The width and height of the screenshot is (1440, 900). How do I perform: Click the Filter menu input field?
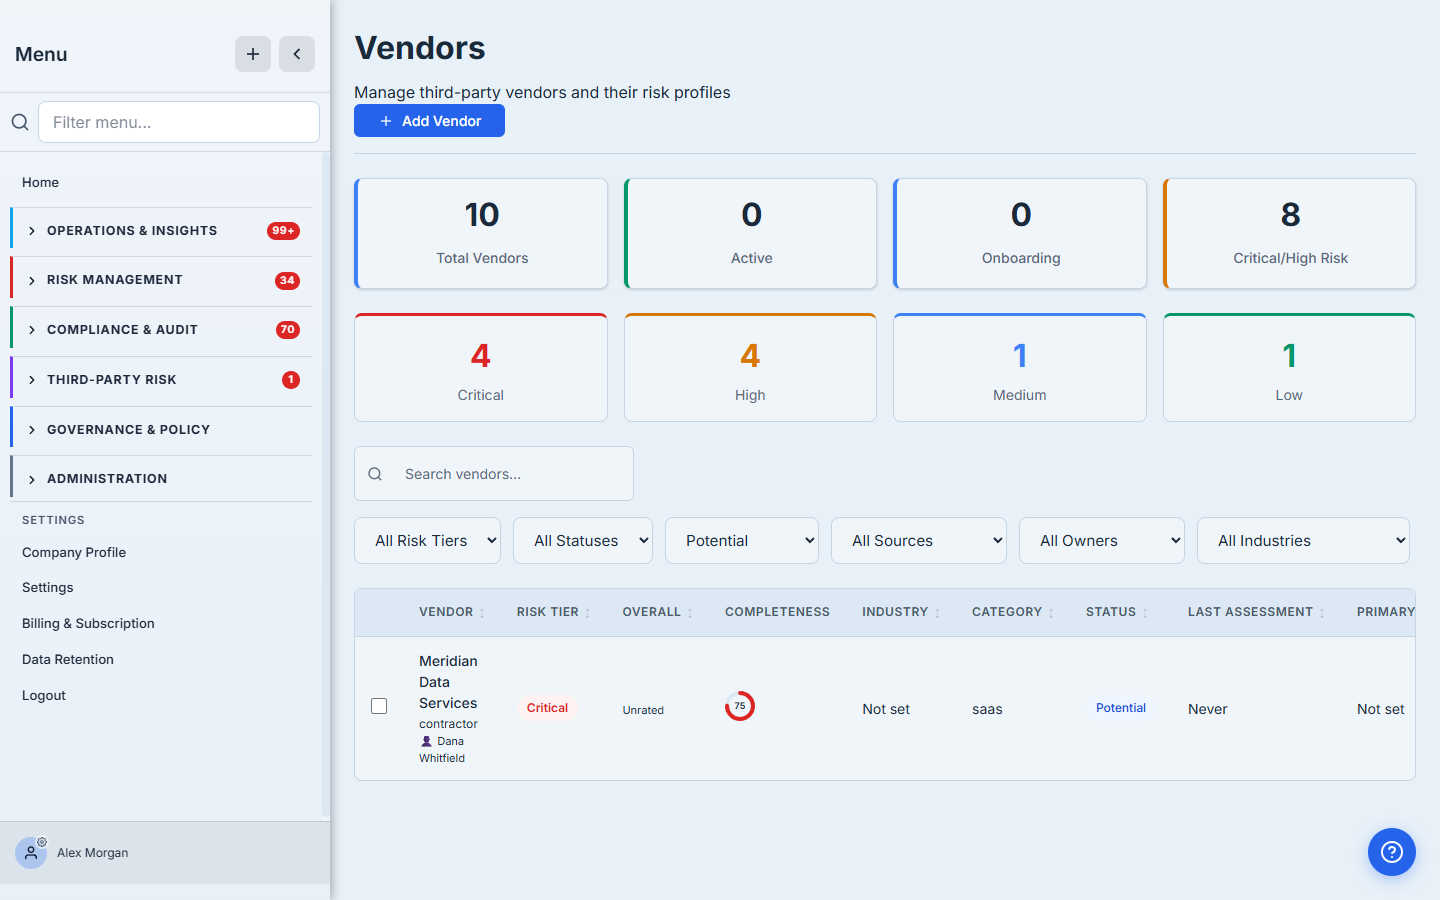pos(179,122)
